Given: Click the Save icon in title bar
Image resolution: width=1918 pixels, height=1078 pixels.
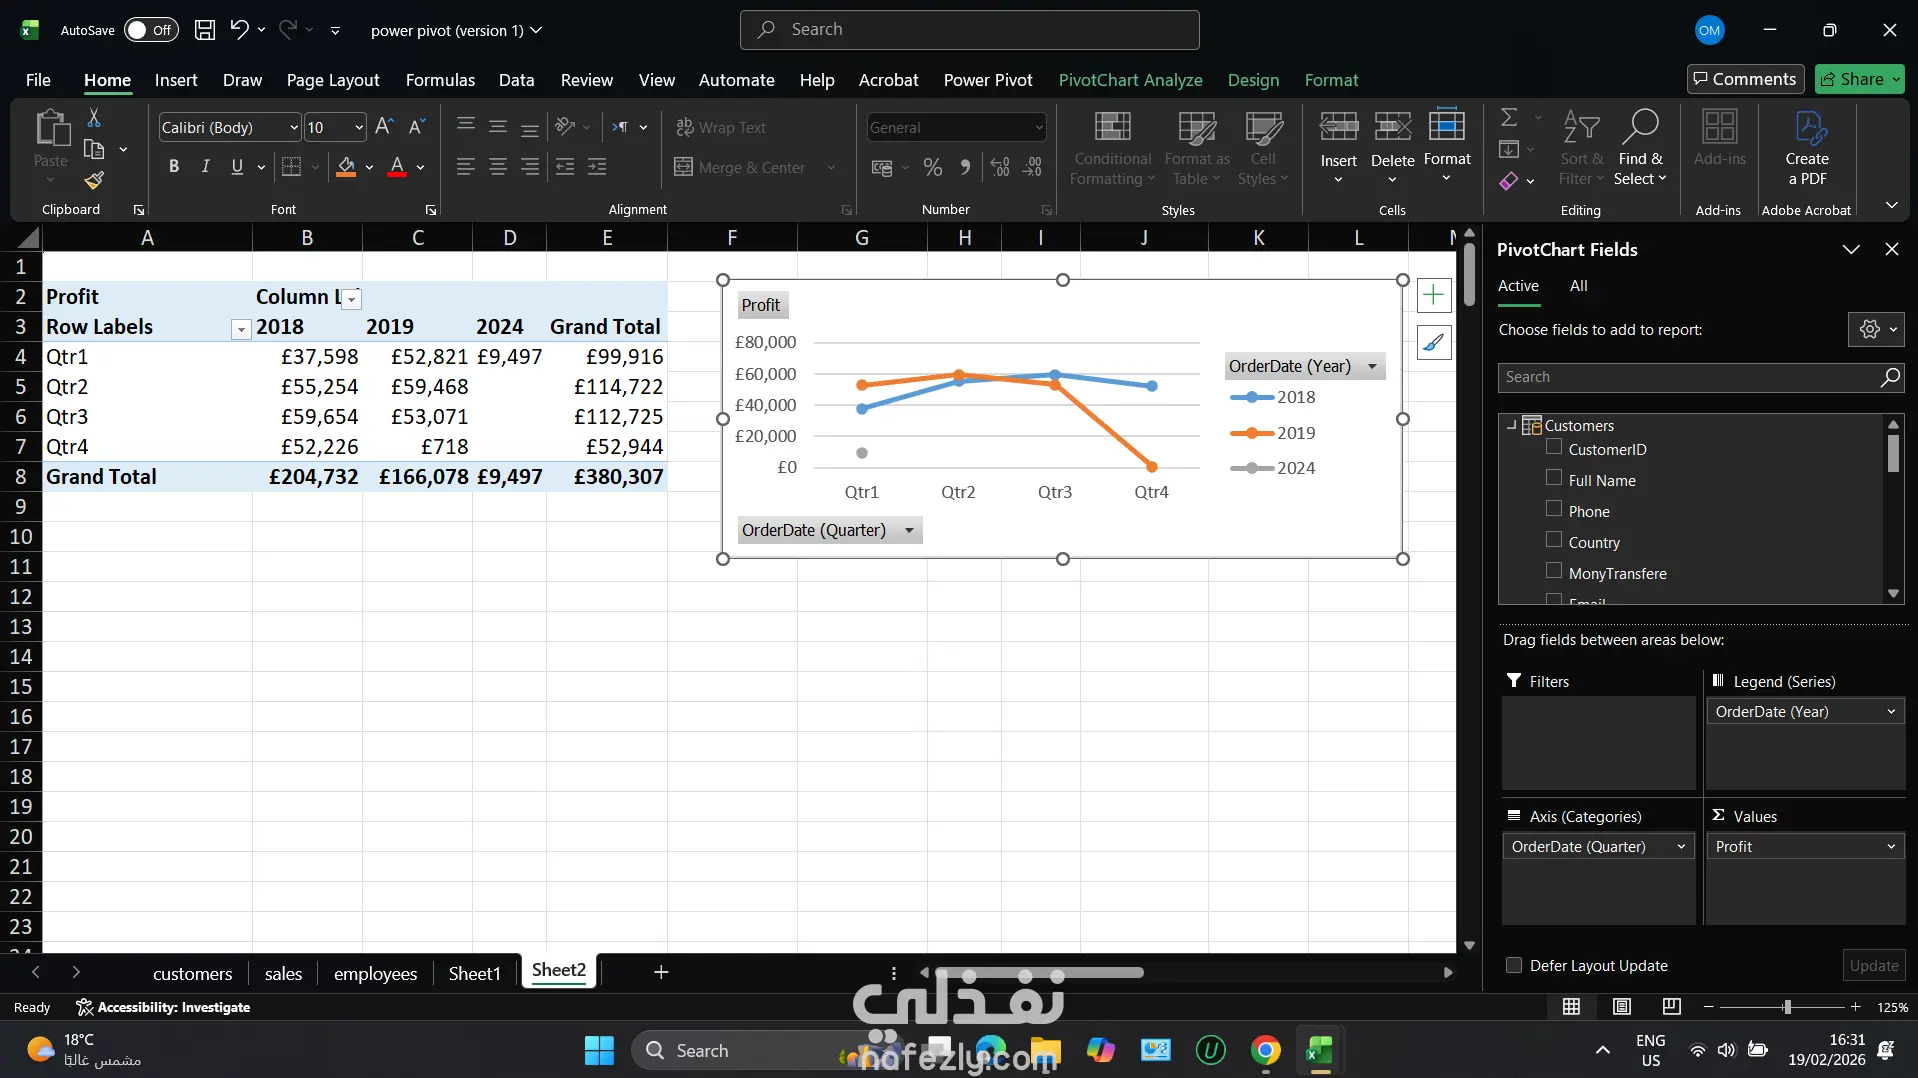Looking at the screenshot, I should coord(204,30).
